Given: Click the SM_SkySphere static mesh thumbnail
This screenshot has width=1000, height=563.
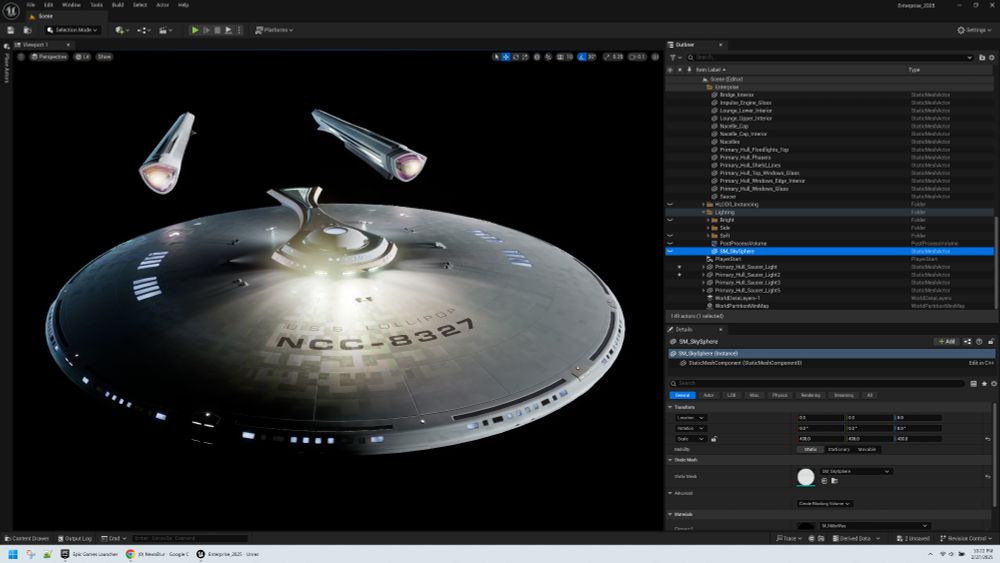Looking at the screenshot, I should (805, 477).
